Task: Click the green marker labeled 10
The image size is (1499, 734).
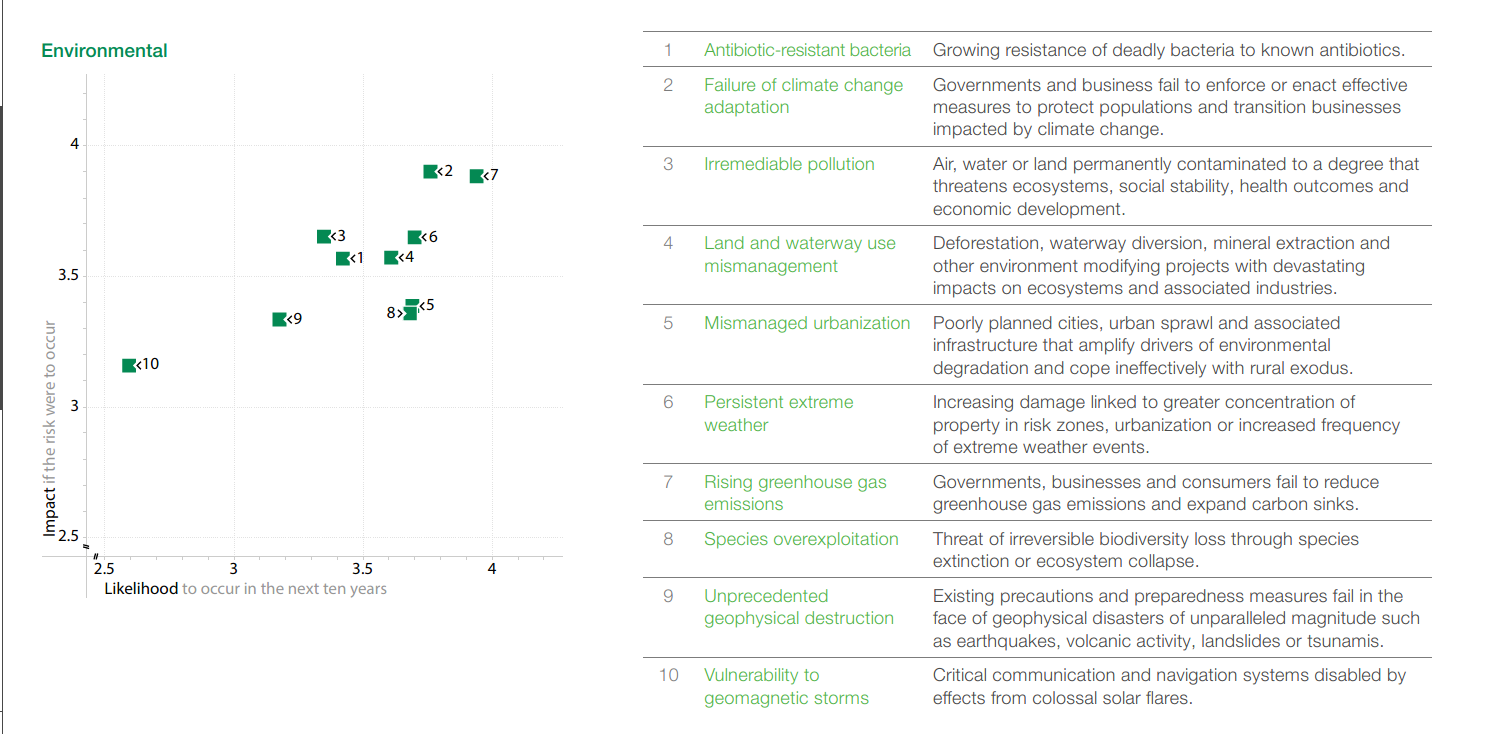Action: (129, 365)
